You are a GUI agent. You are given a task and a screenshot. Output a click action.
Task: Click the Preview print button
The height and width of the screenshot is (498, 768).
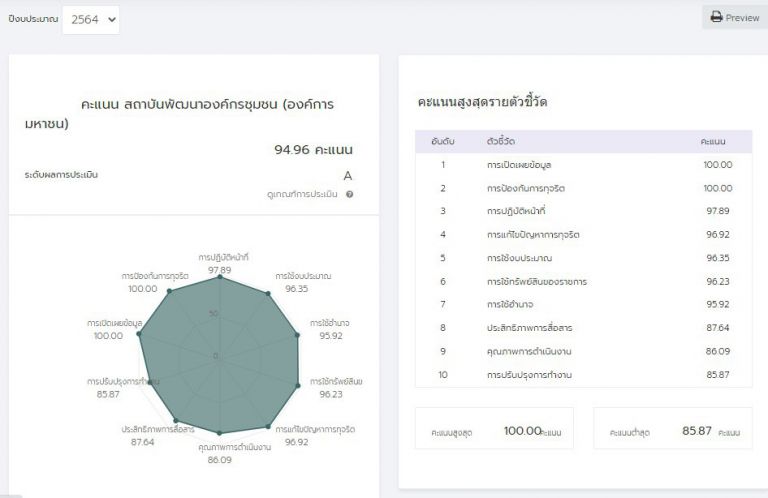pyautogui.click(x=735, y=17)
